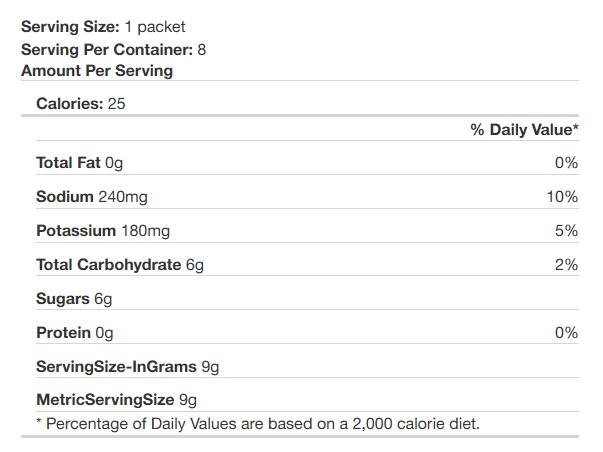Click the 10% daily value for Sodium
Viewport: 603px width, 452px height.
562,197
